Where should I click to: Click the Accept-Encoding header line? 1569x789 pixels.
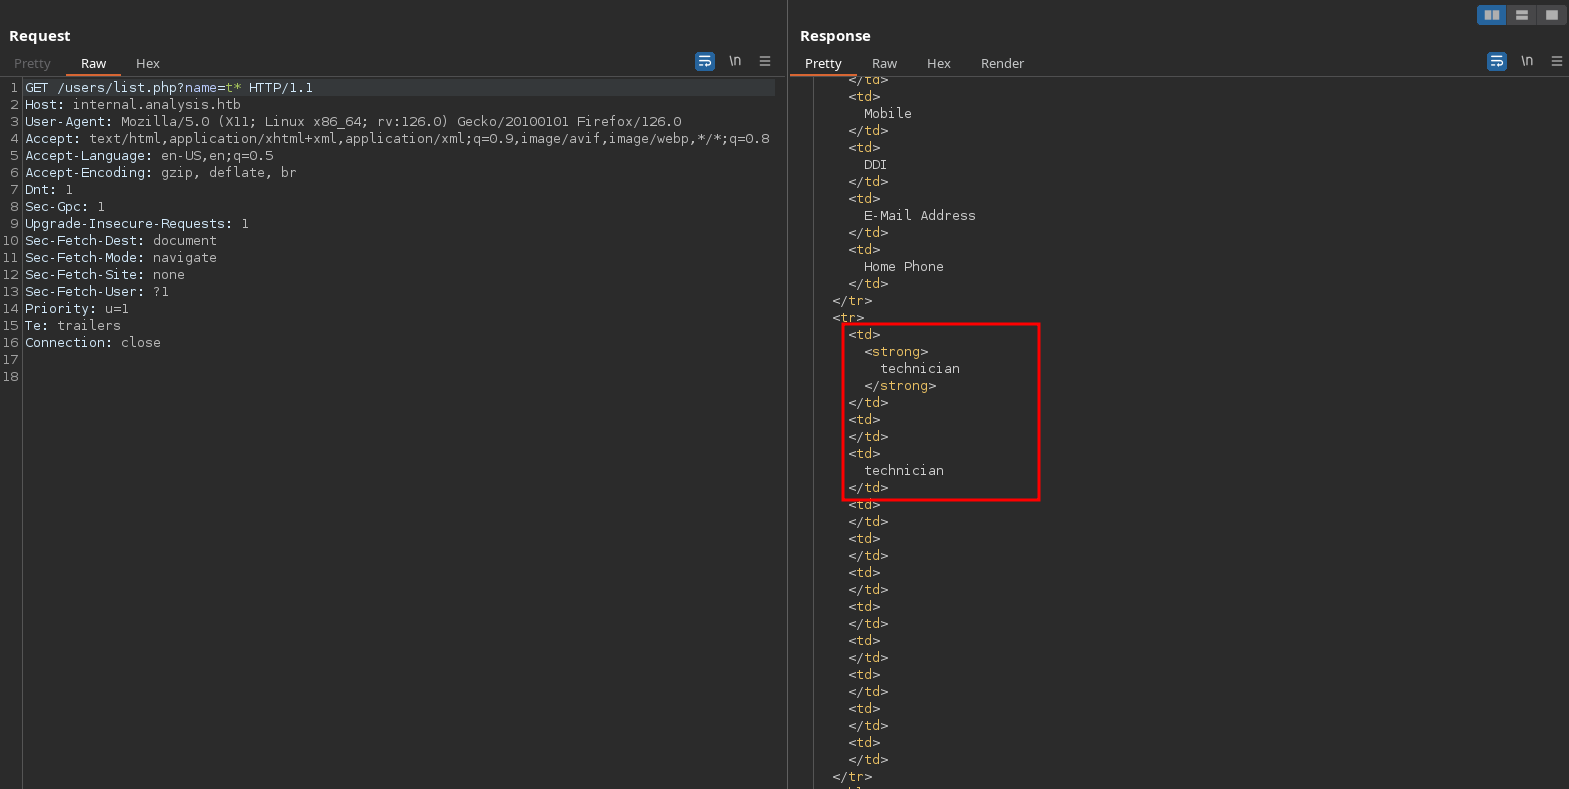coord(161,173)
